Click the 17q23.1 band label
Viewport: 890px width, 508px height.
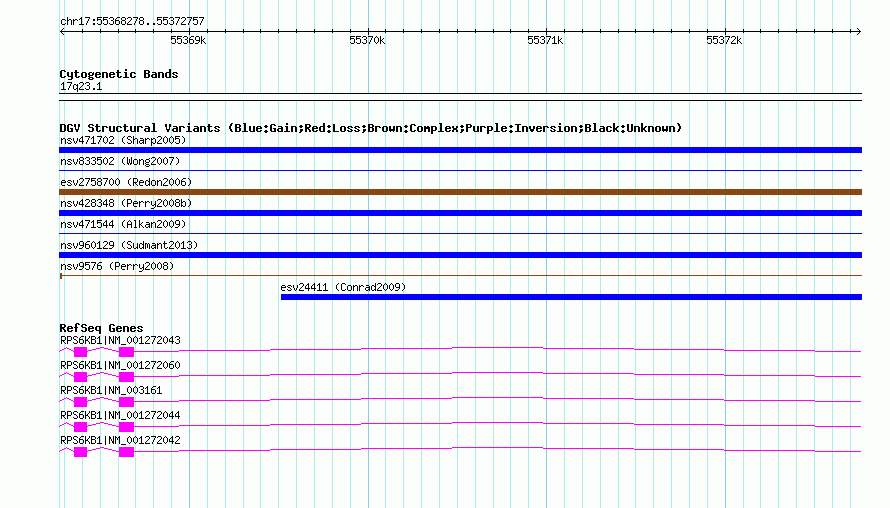81,86
